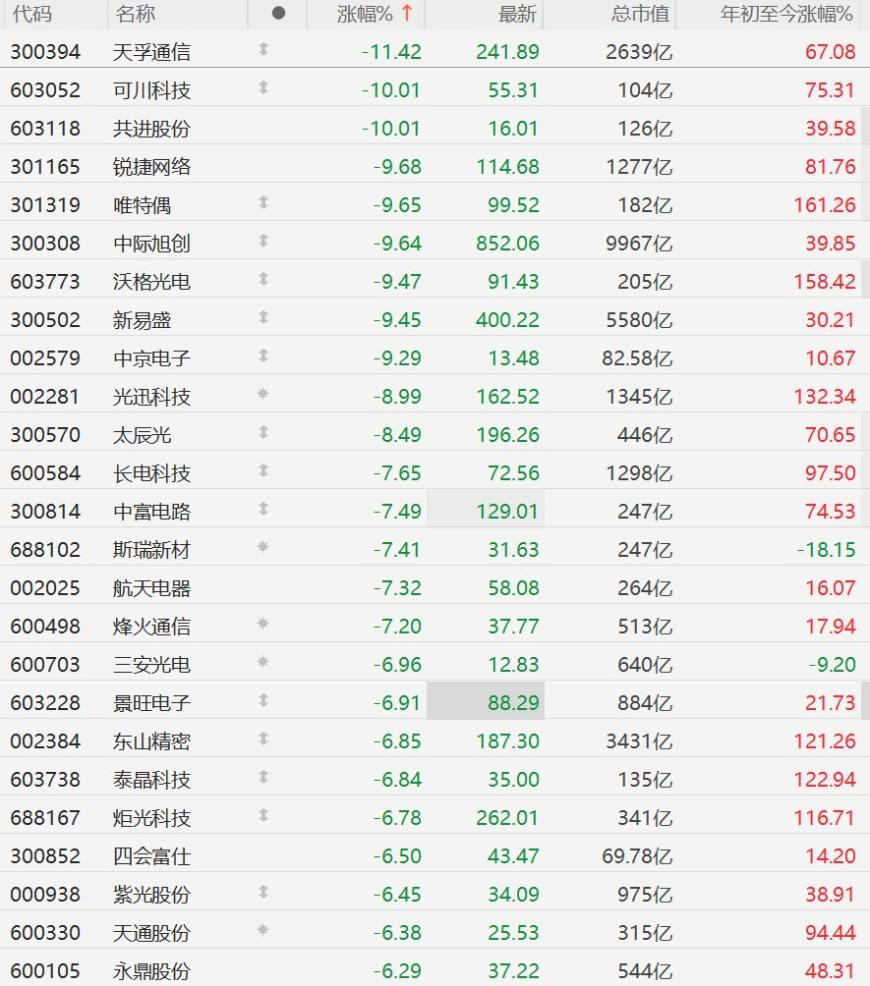Click the market cap 9967亿
The width and height of the screenshot is (870, 986).
(639, 243)
